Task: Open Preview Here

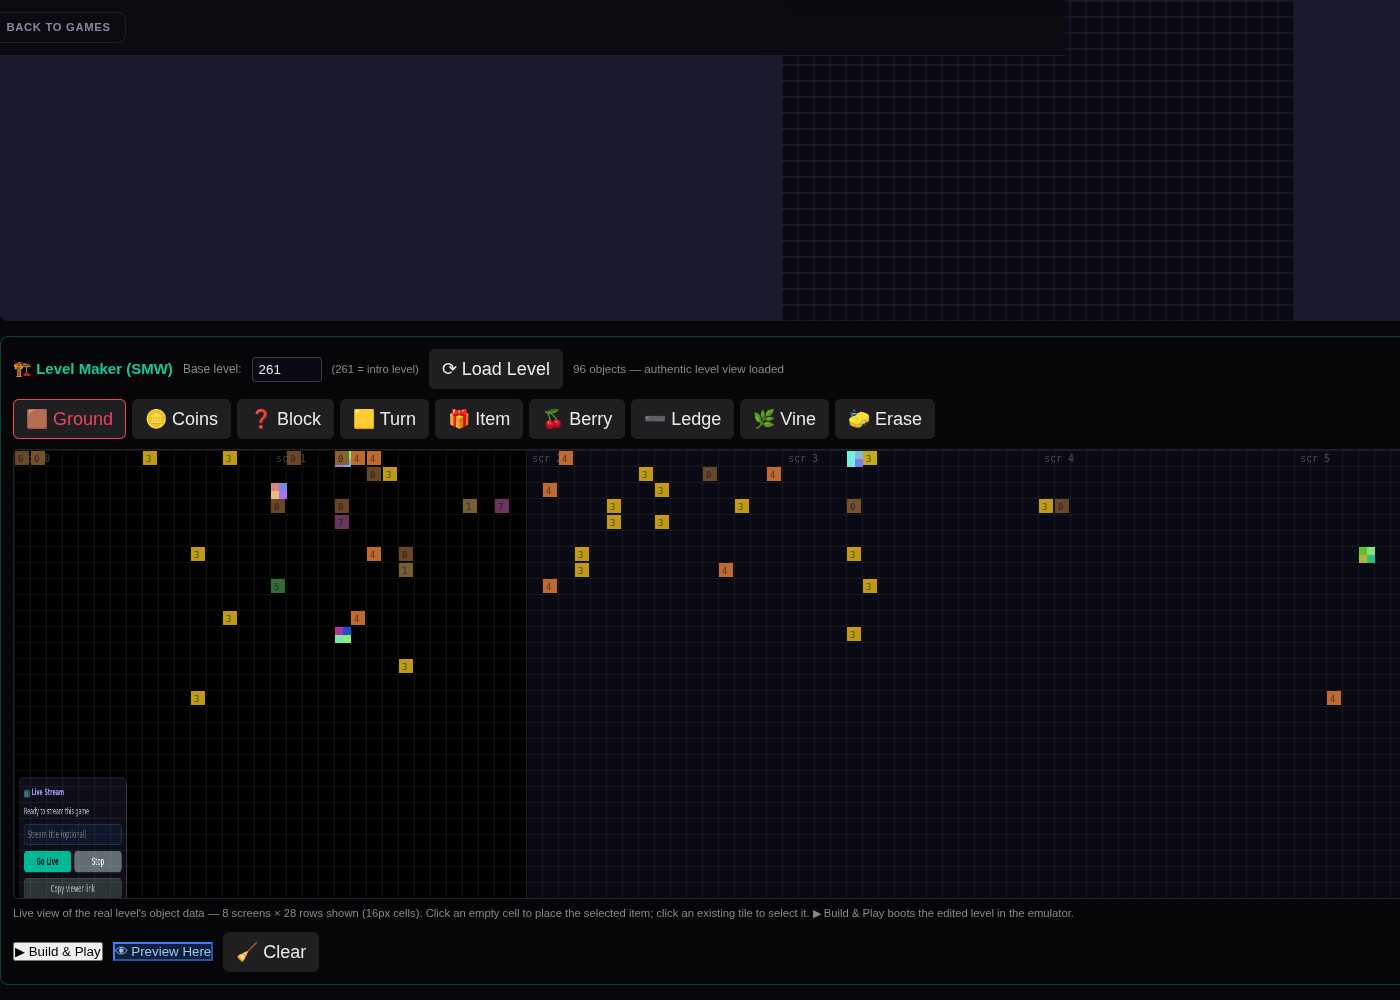Action: [x=163, y=951]
